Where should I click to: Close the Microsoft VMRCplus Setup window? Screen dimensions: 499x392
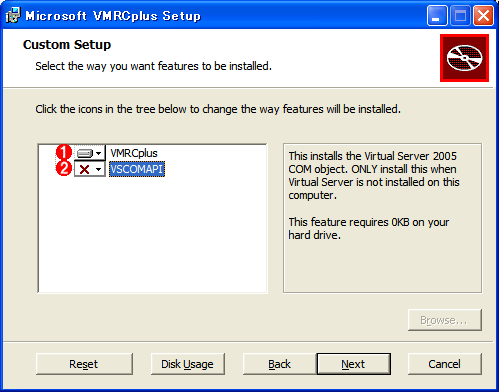point(483,15)
